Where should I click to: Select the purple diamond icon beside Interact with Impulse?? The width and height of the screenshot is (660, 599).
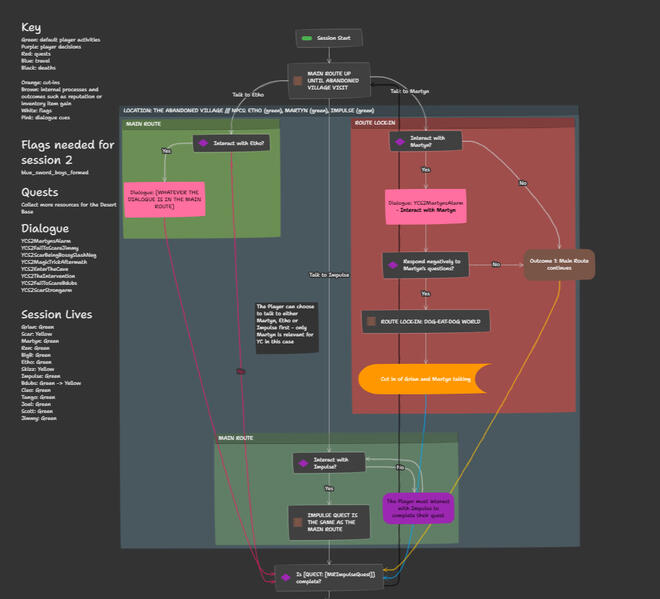click(303, 463)
